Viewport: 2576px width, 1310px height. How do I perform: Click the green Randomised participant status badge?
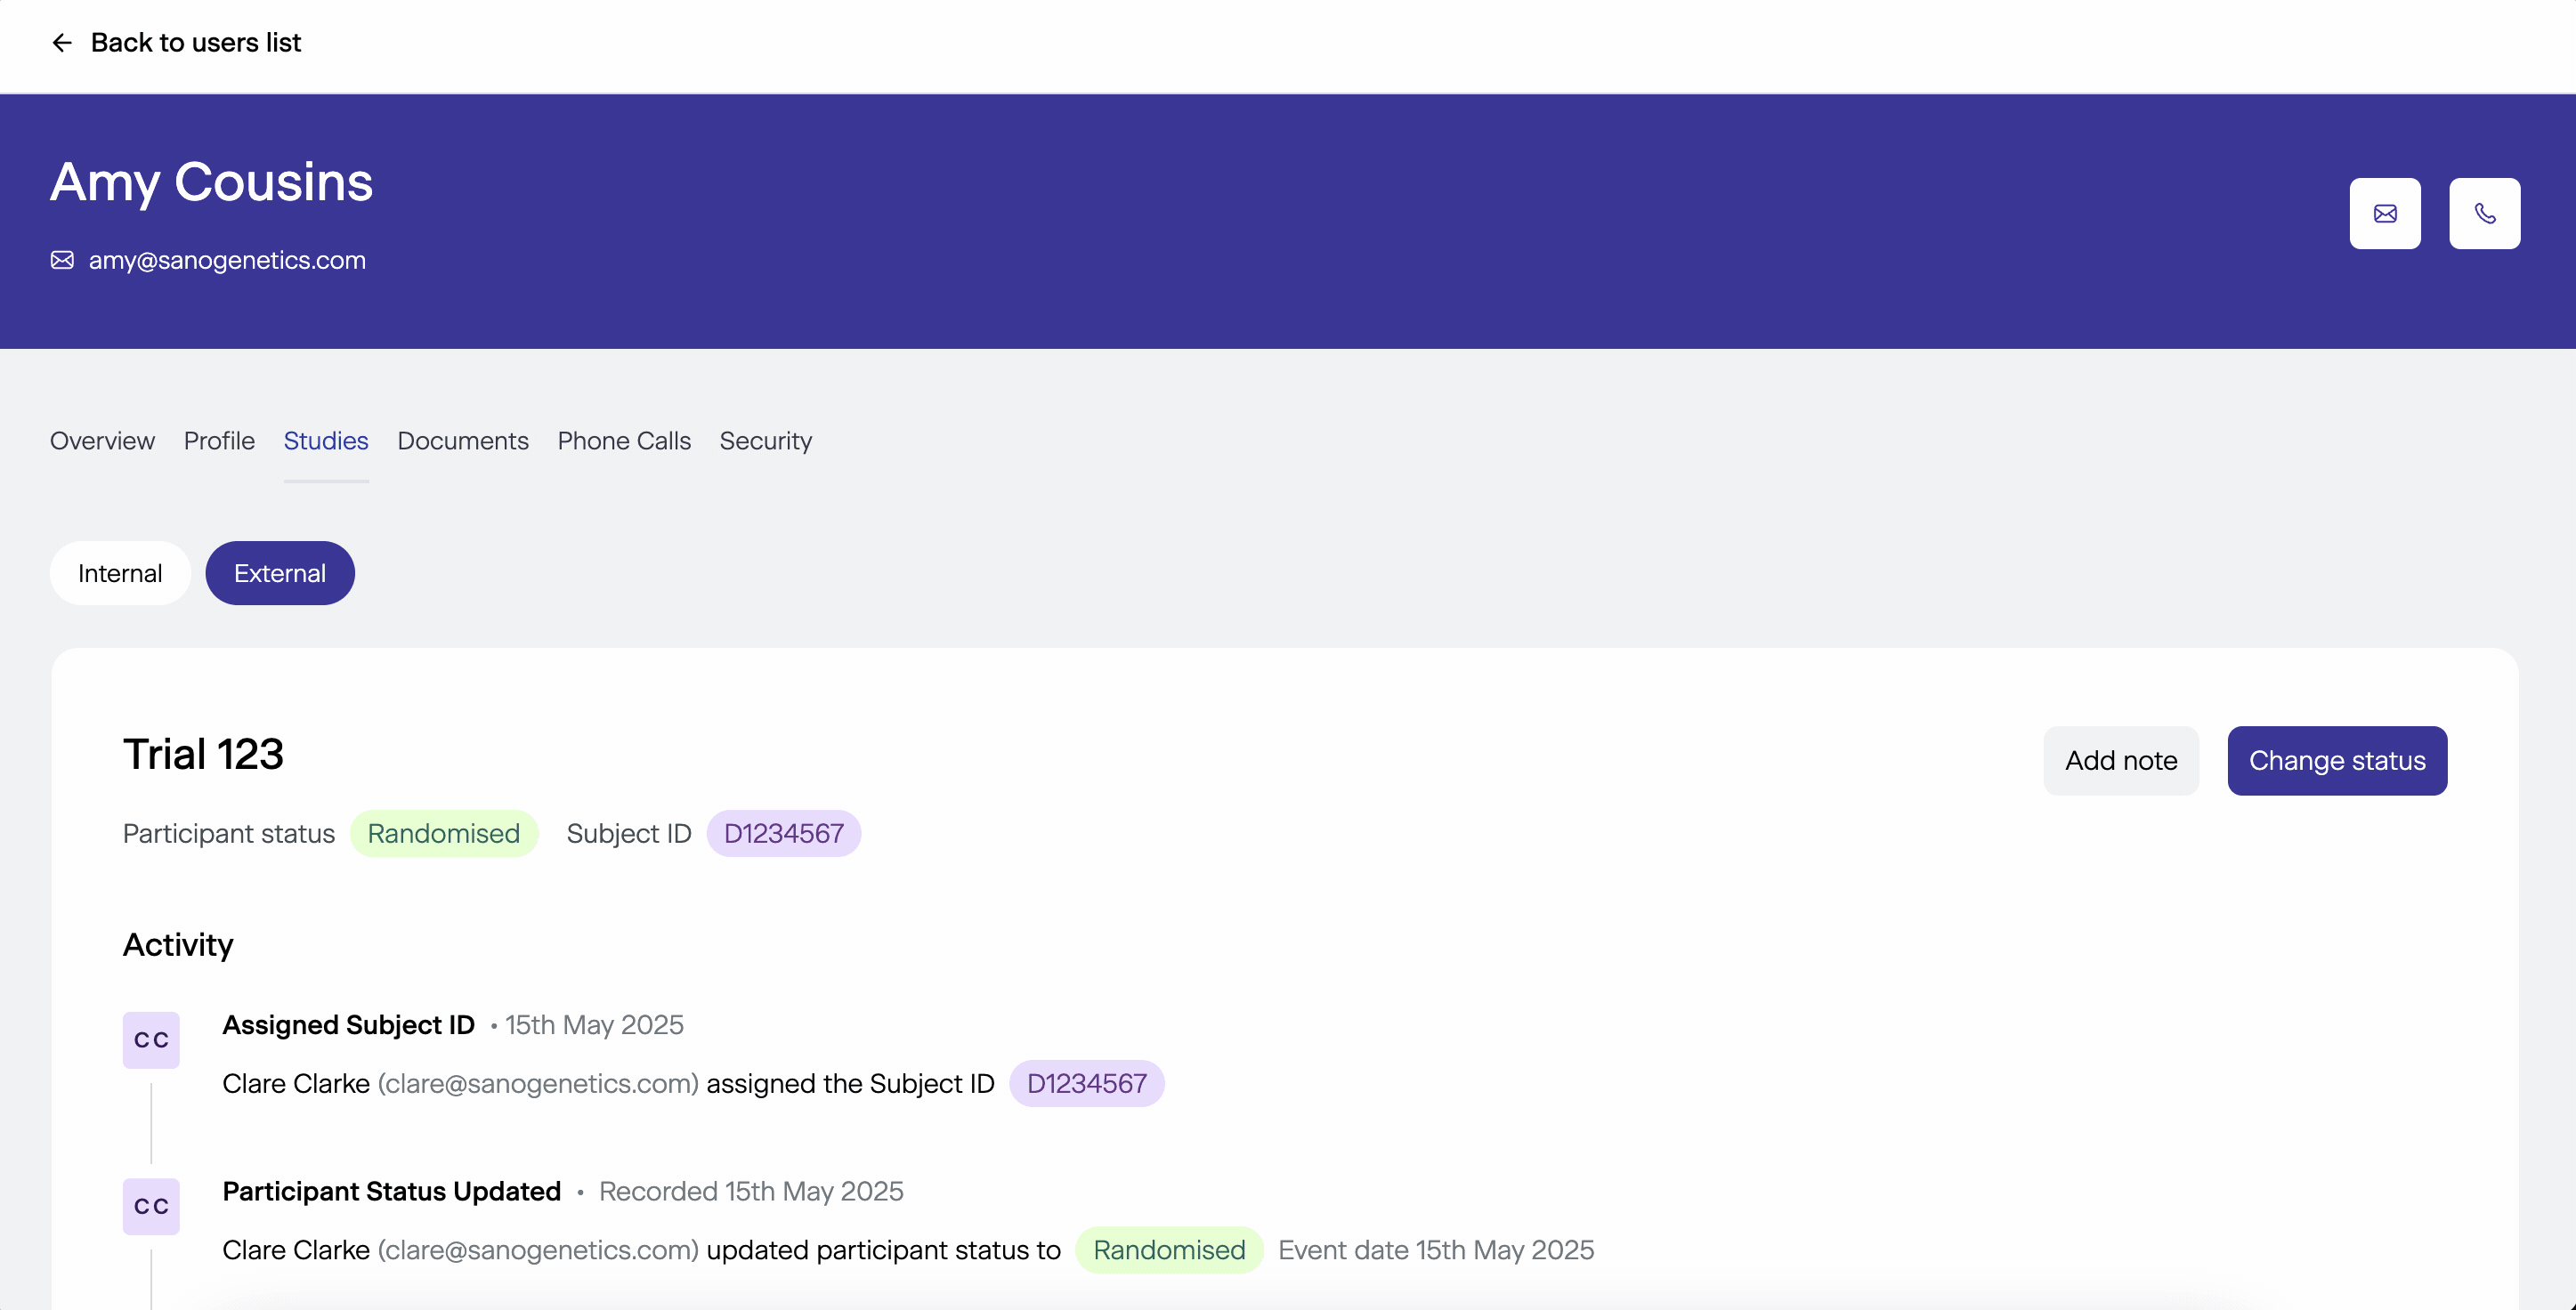pos(444,833)
